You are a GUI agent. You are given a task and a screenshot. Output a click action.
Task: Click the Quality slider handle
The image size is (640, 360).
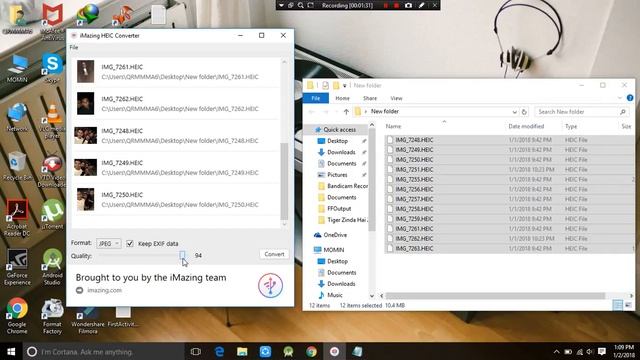182,256
